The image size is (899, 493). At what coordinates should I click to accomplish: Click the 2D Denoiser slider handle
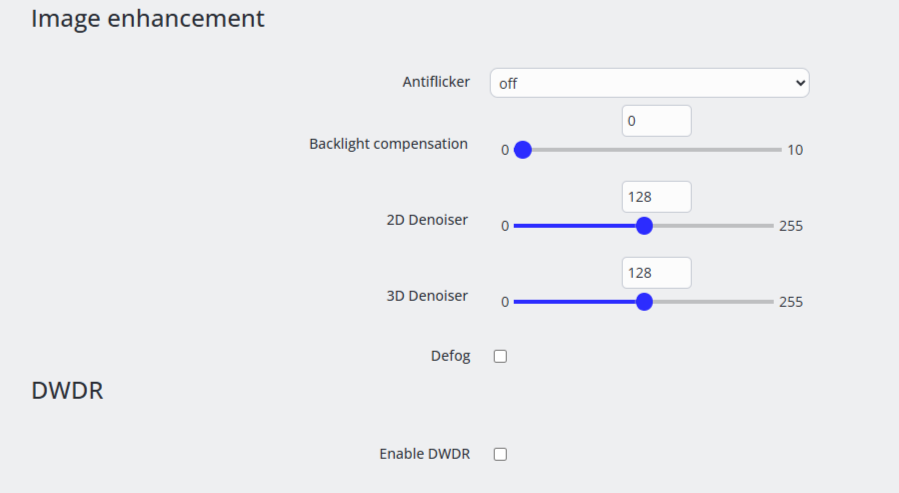pos(644,226)
